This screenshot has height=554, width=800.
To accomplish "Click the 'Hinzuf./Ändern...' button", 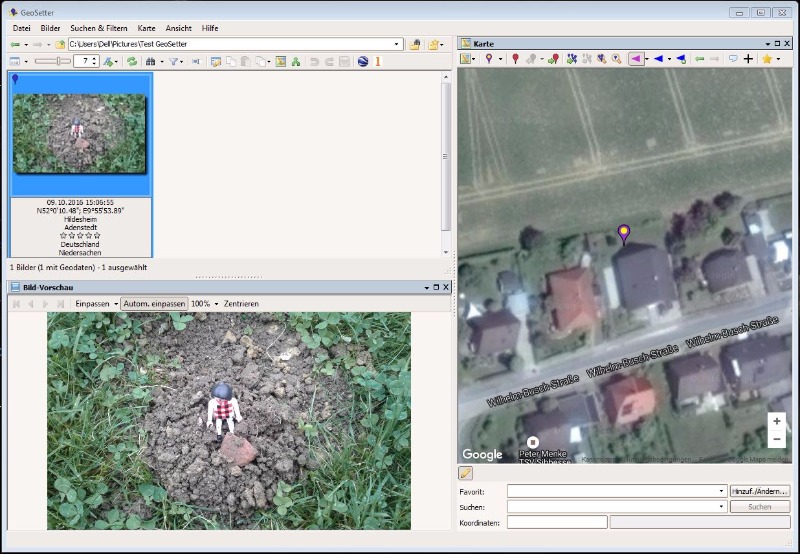I will point(761,492).
